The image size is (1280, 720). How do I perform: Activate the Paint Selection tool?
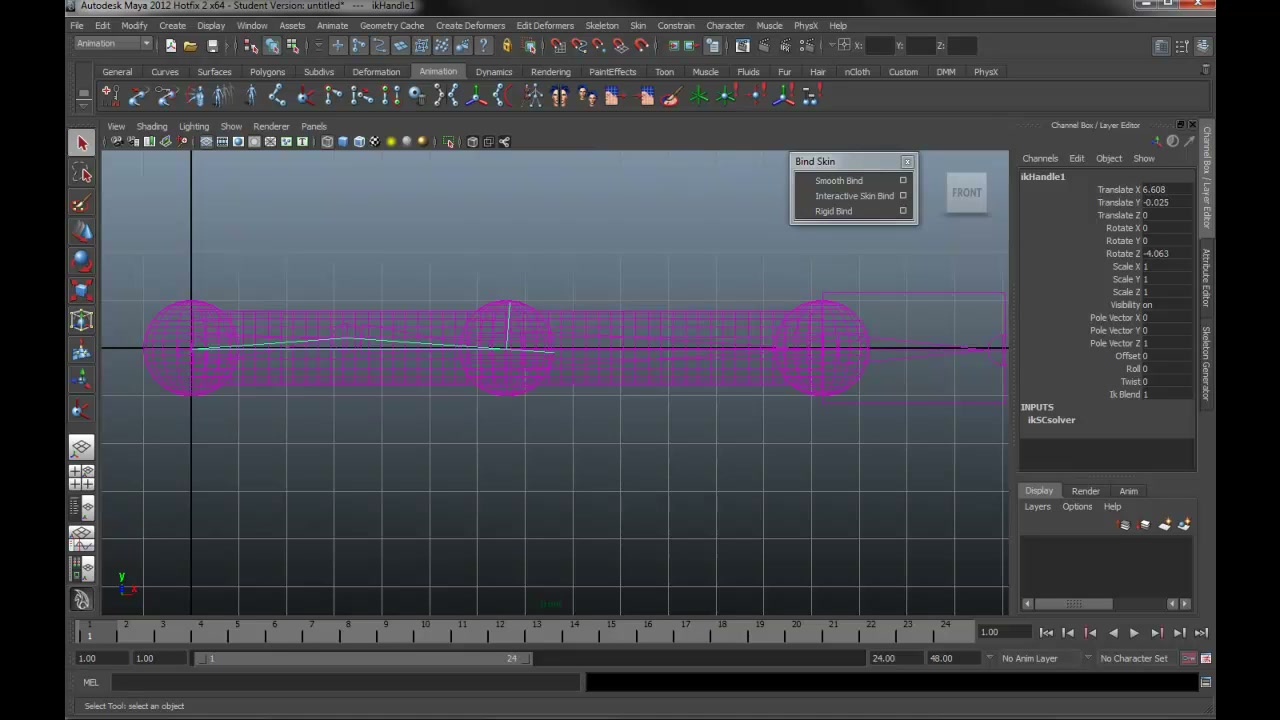pyautogui.click(x=82, y=203)
